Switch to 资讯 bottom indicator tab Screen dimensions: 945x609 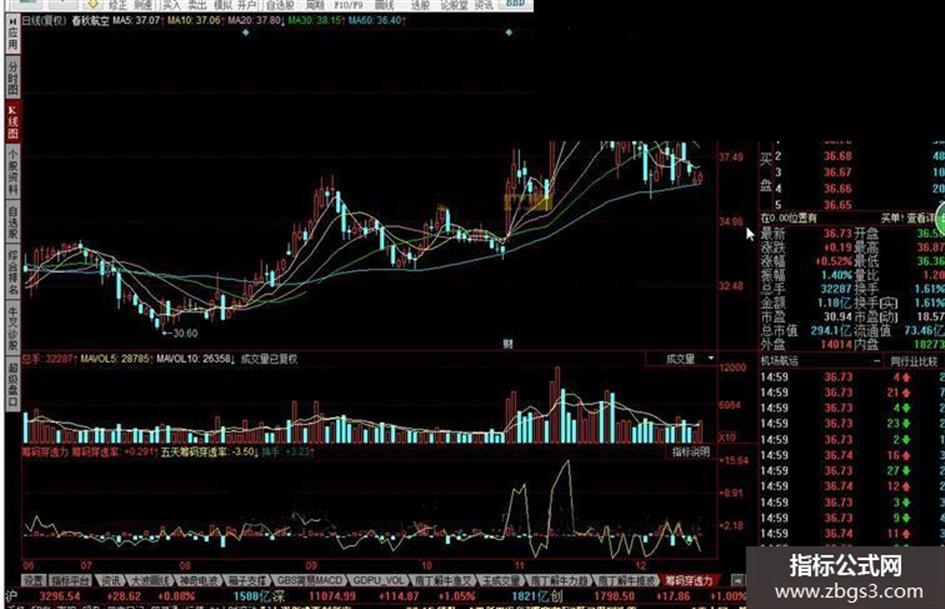coord(110,581)
